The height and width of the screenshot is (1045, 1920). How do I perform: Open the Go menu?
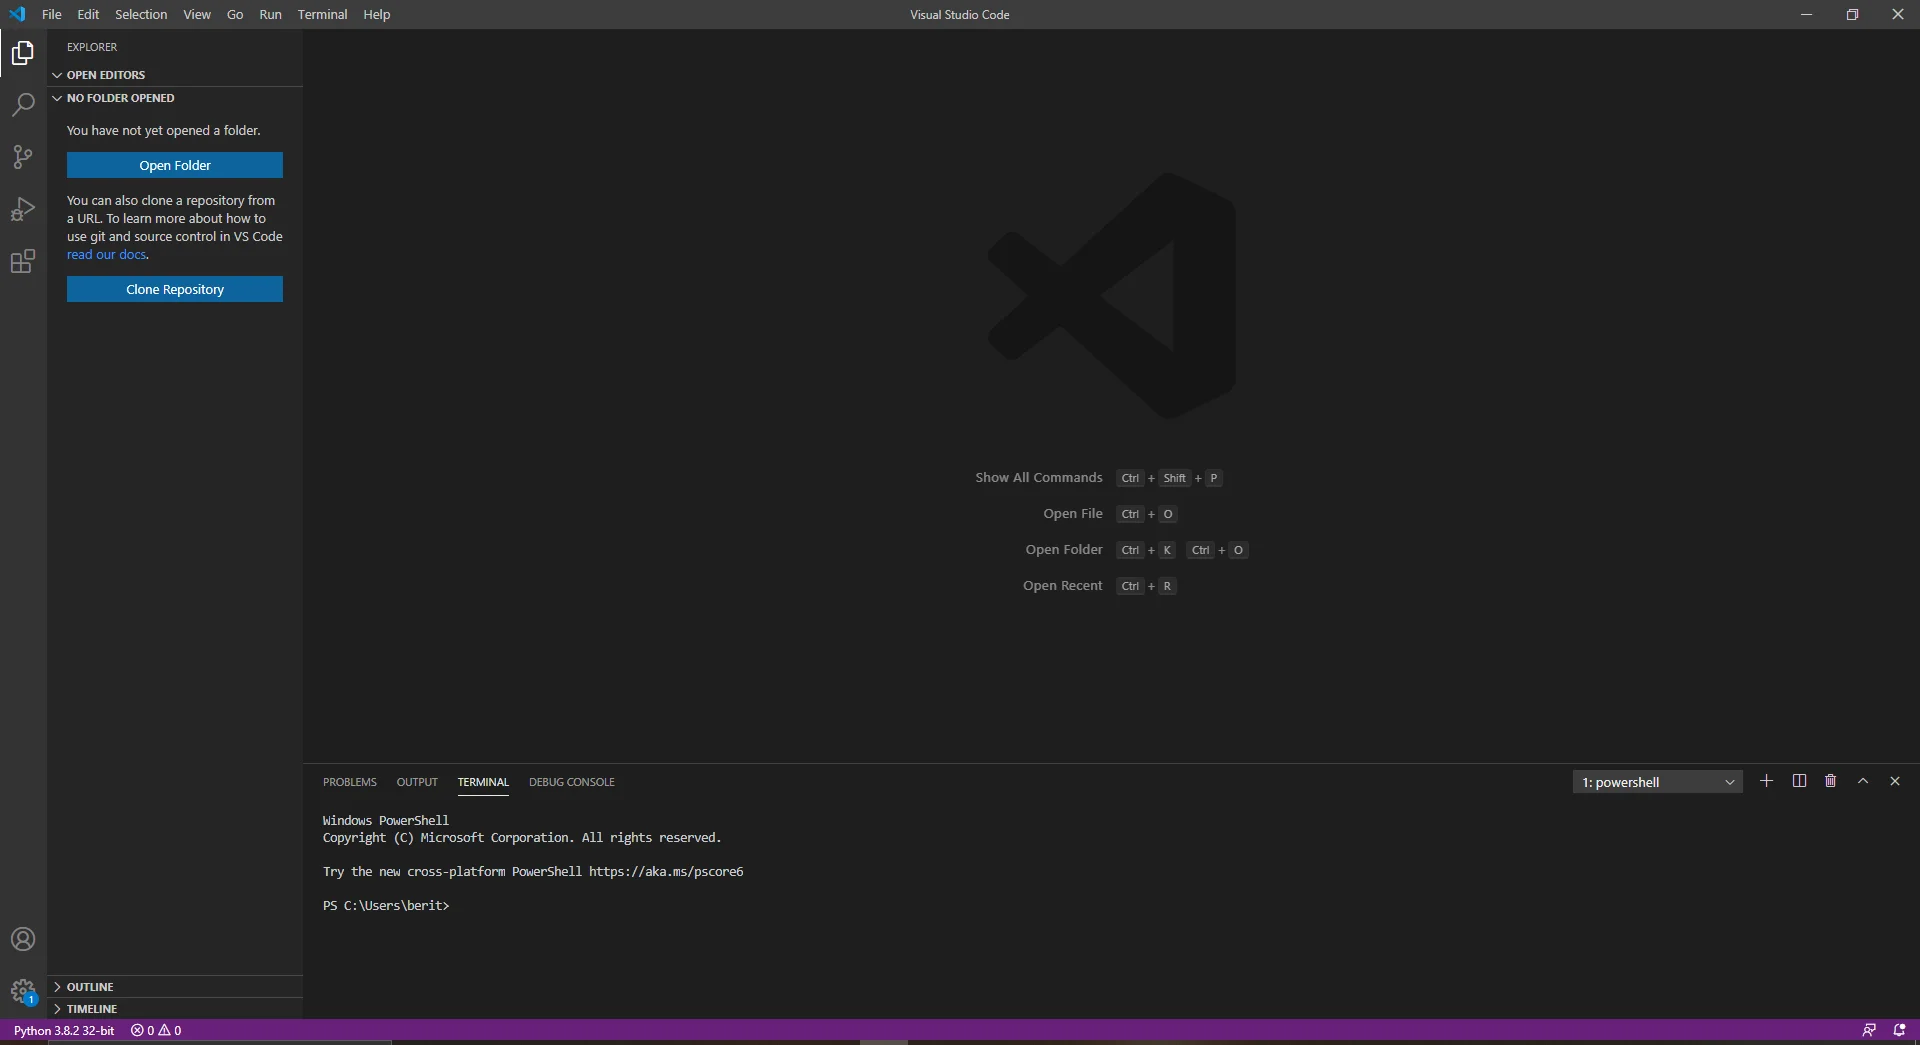click(235, 14)
